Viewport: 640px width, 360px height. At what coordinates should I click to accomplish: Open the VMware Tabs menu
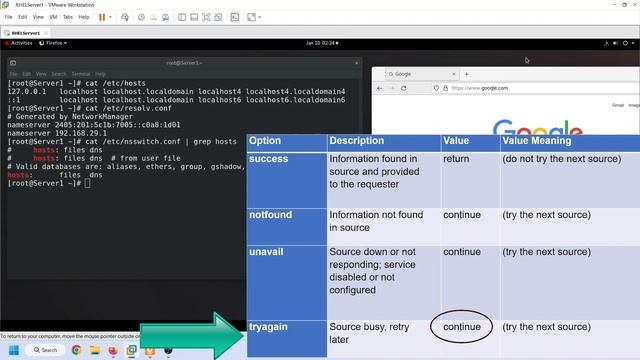tap(68, 17)
